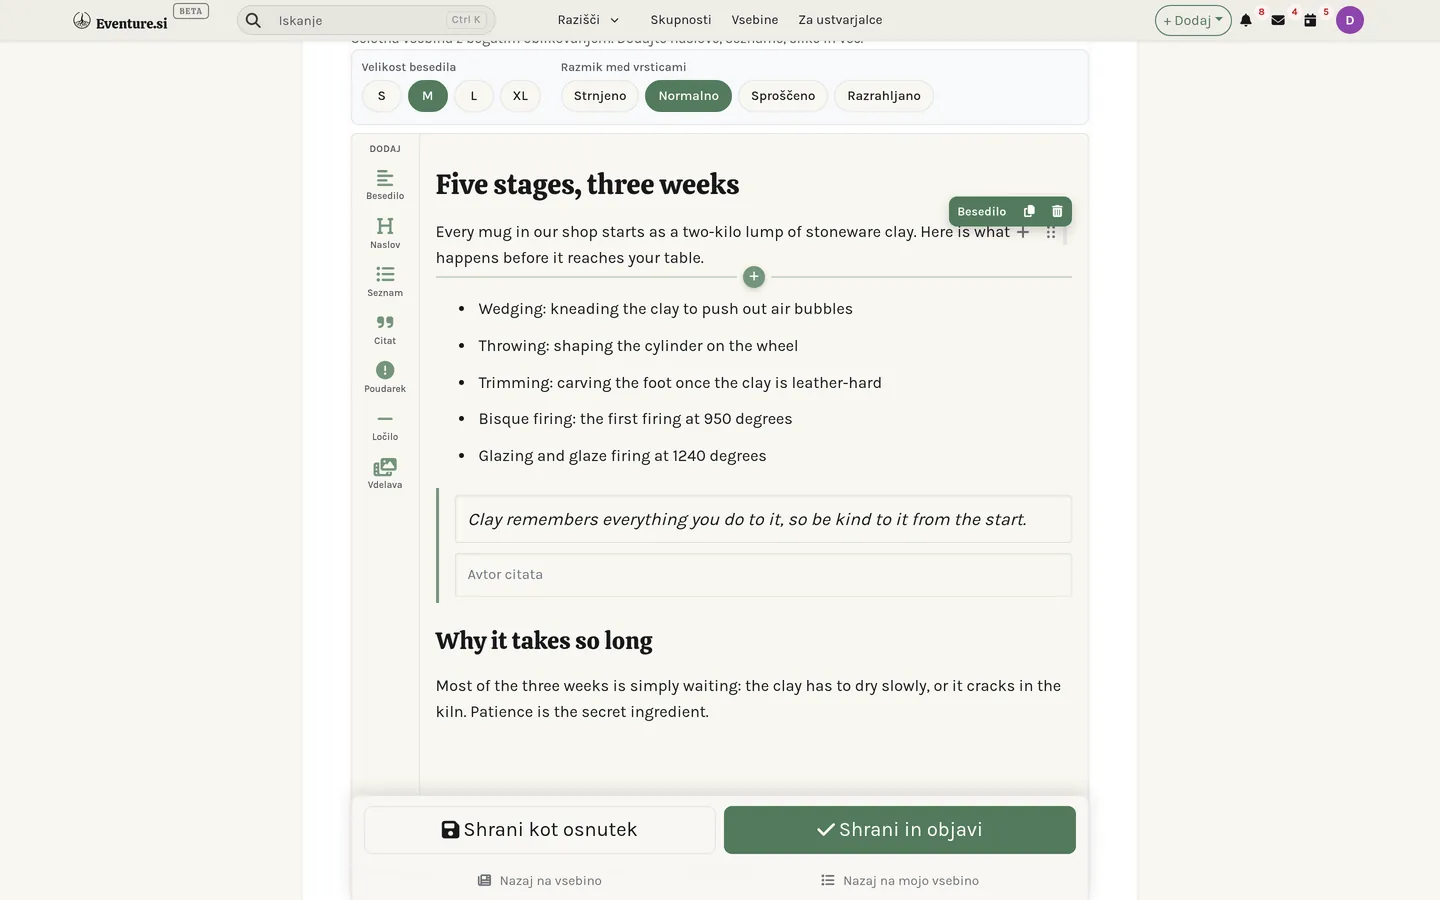Image resolution: width=1440 pixels, height=900 pixels.
Task: Add a Vdelava embed block
Action: pos(385,473)
